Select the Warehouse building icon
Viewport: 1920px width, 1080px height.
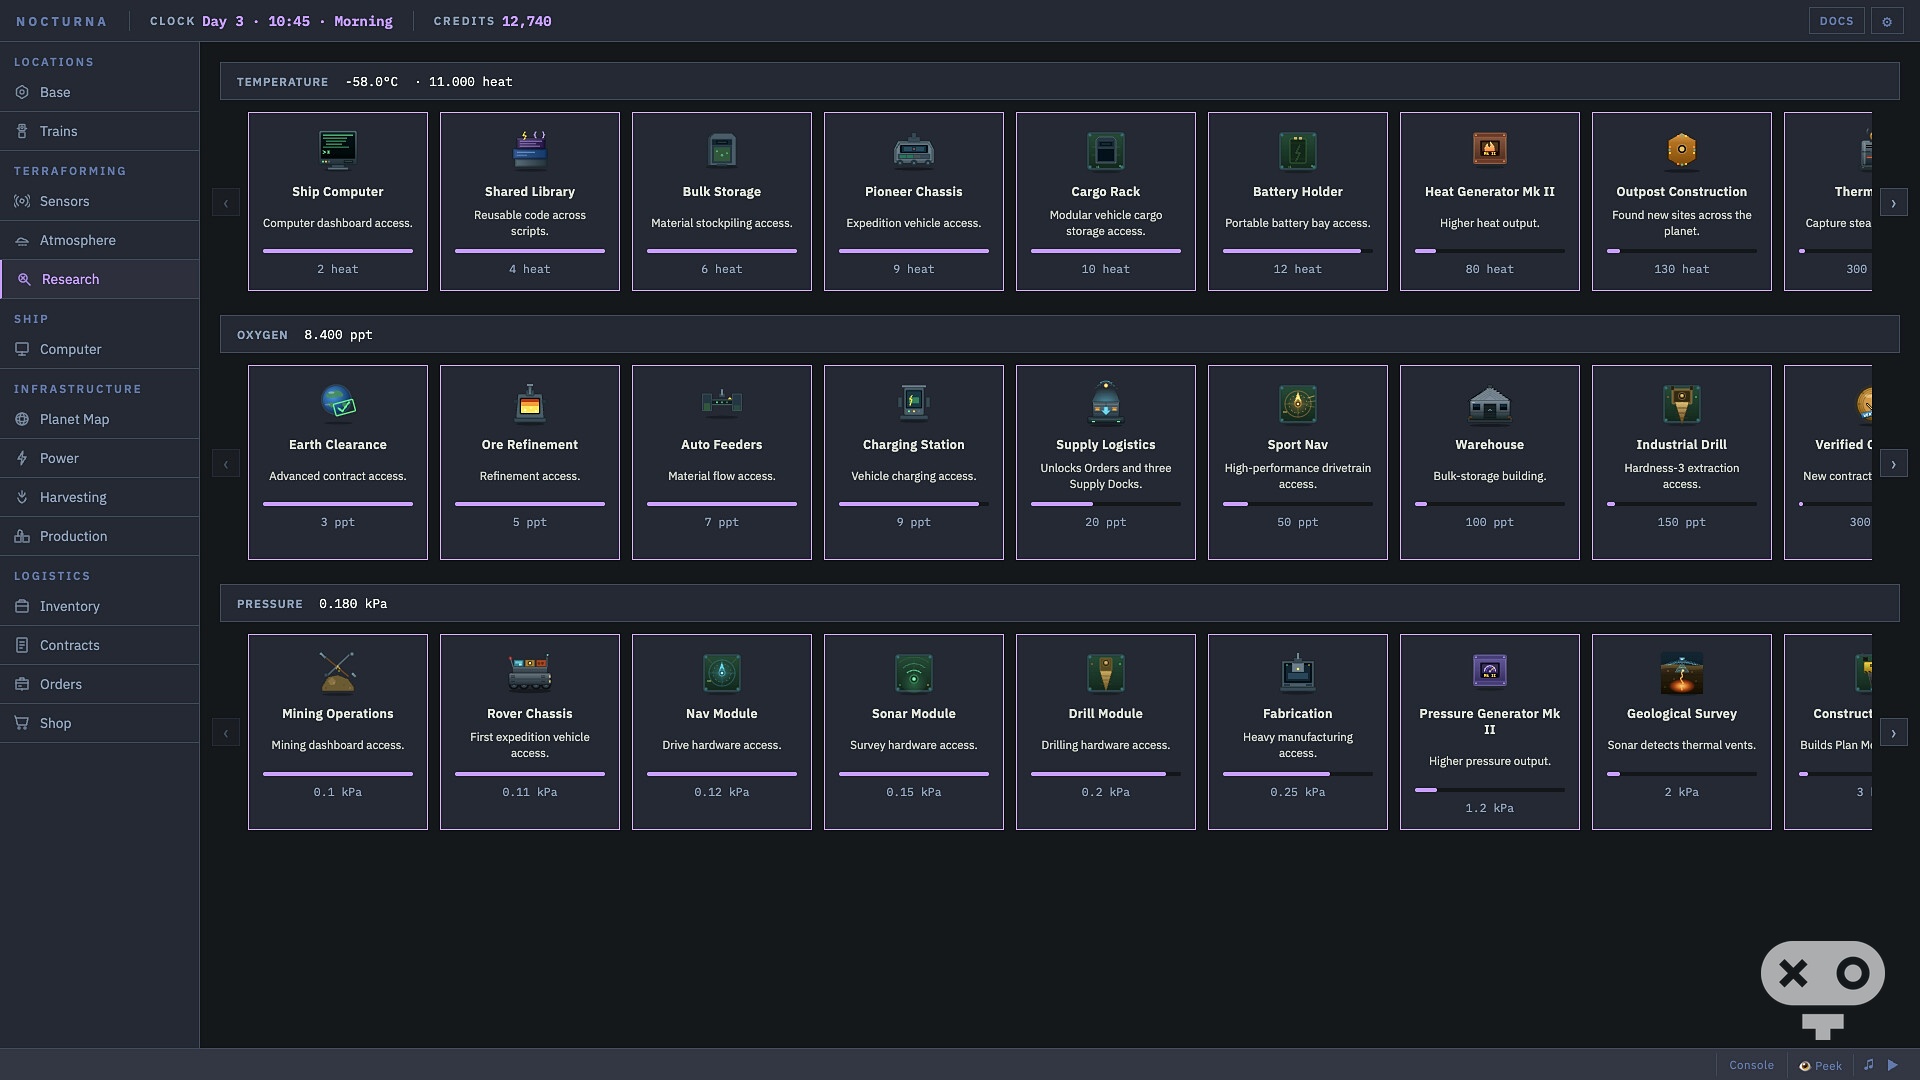[x=1490, y=403]
